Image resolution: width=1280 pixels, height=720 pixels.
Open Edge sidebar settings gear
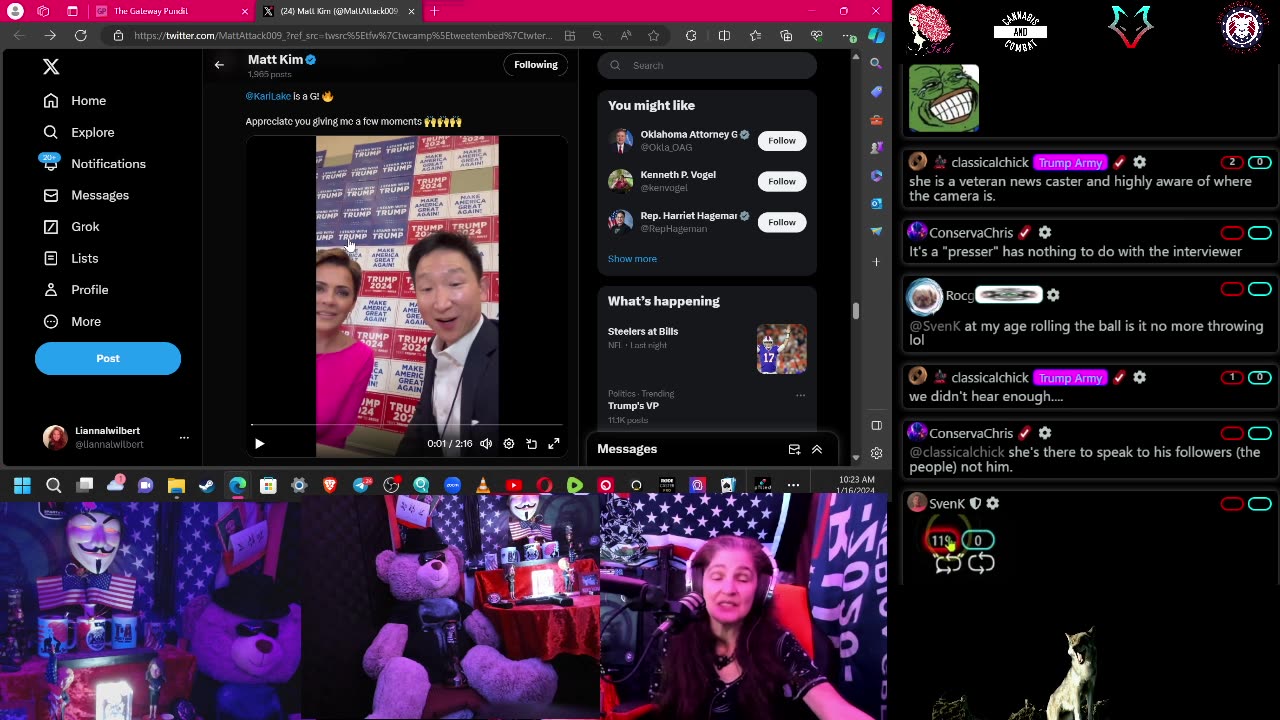click(876, 453)
